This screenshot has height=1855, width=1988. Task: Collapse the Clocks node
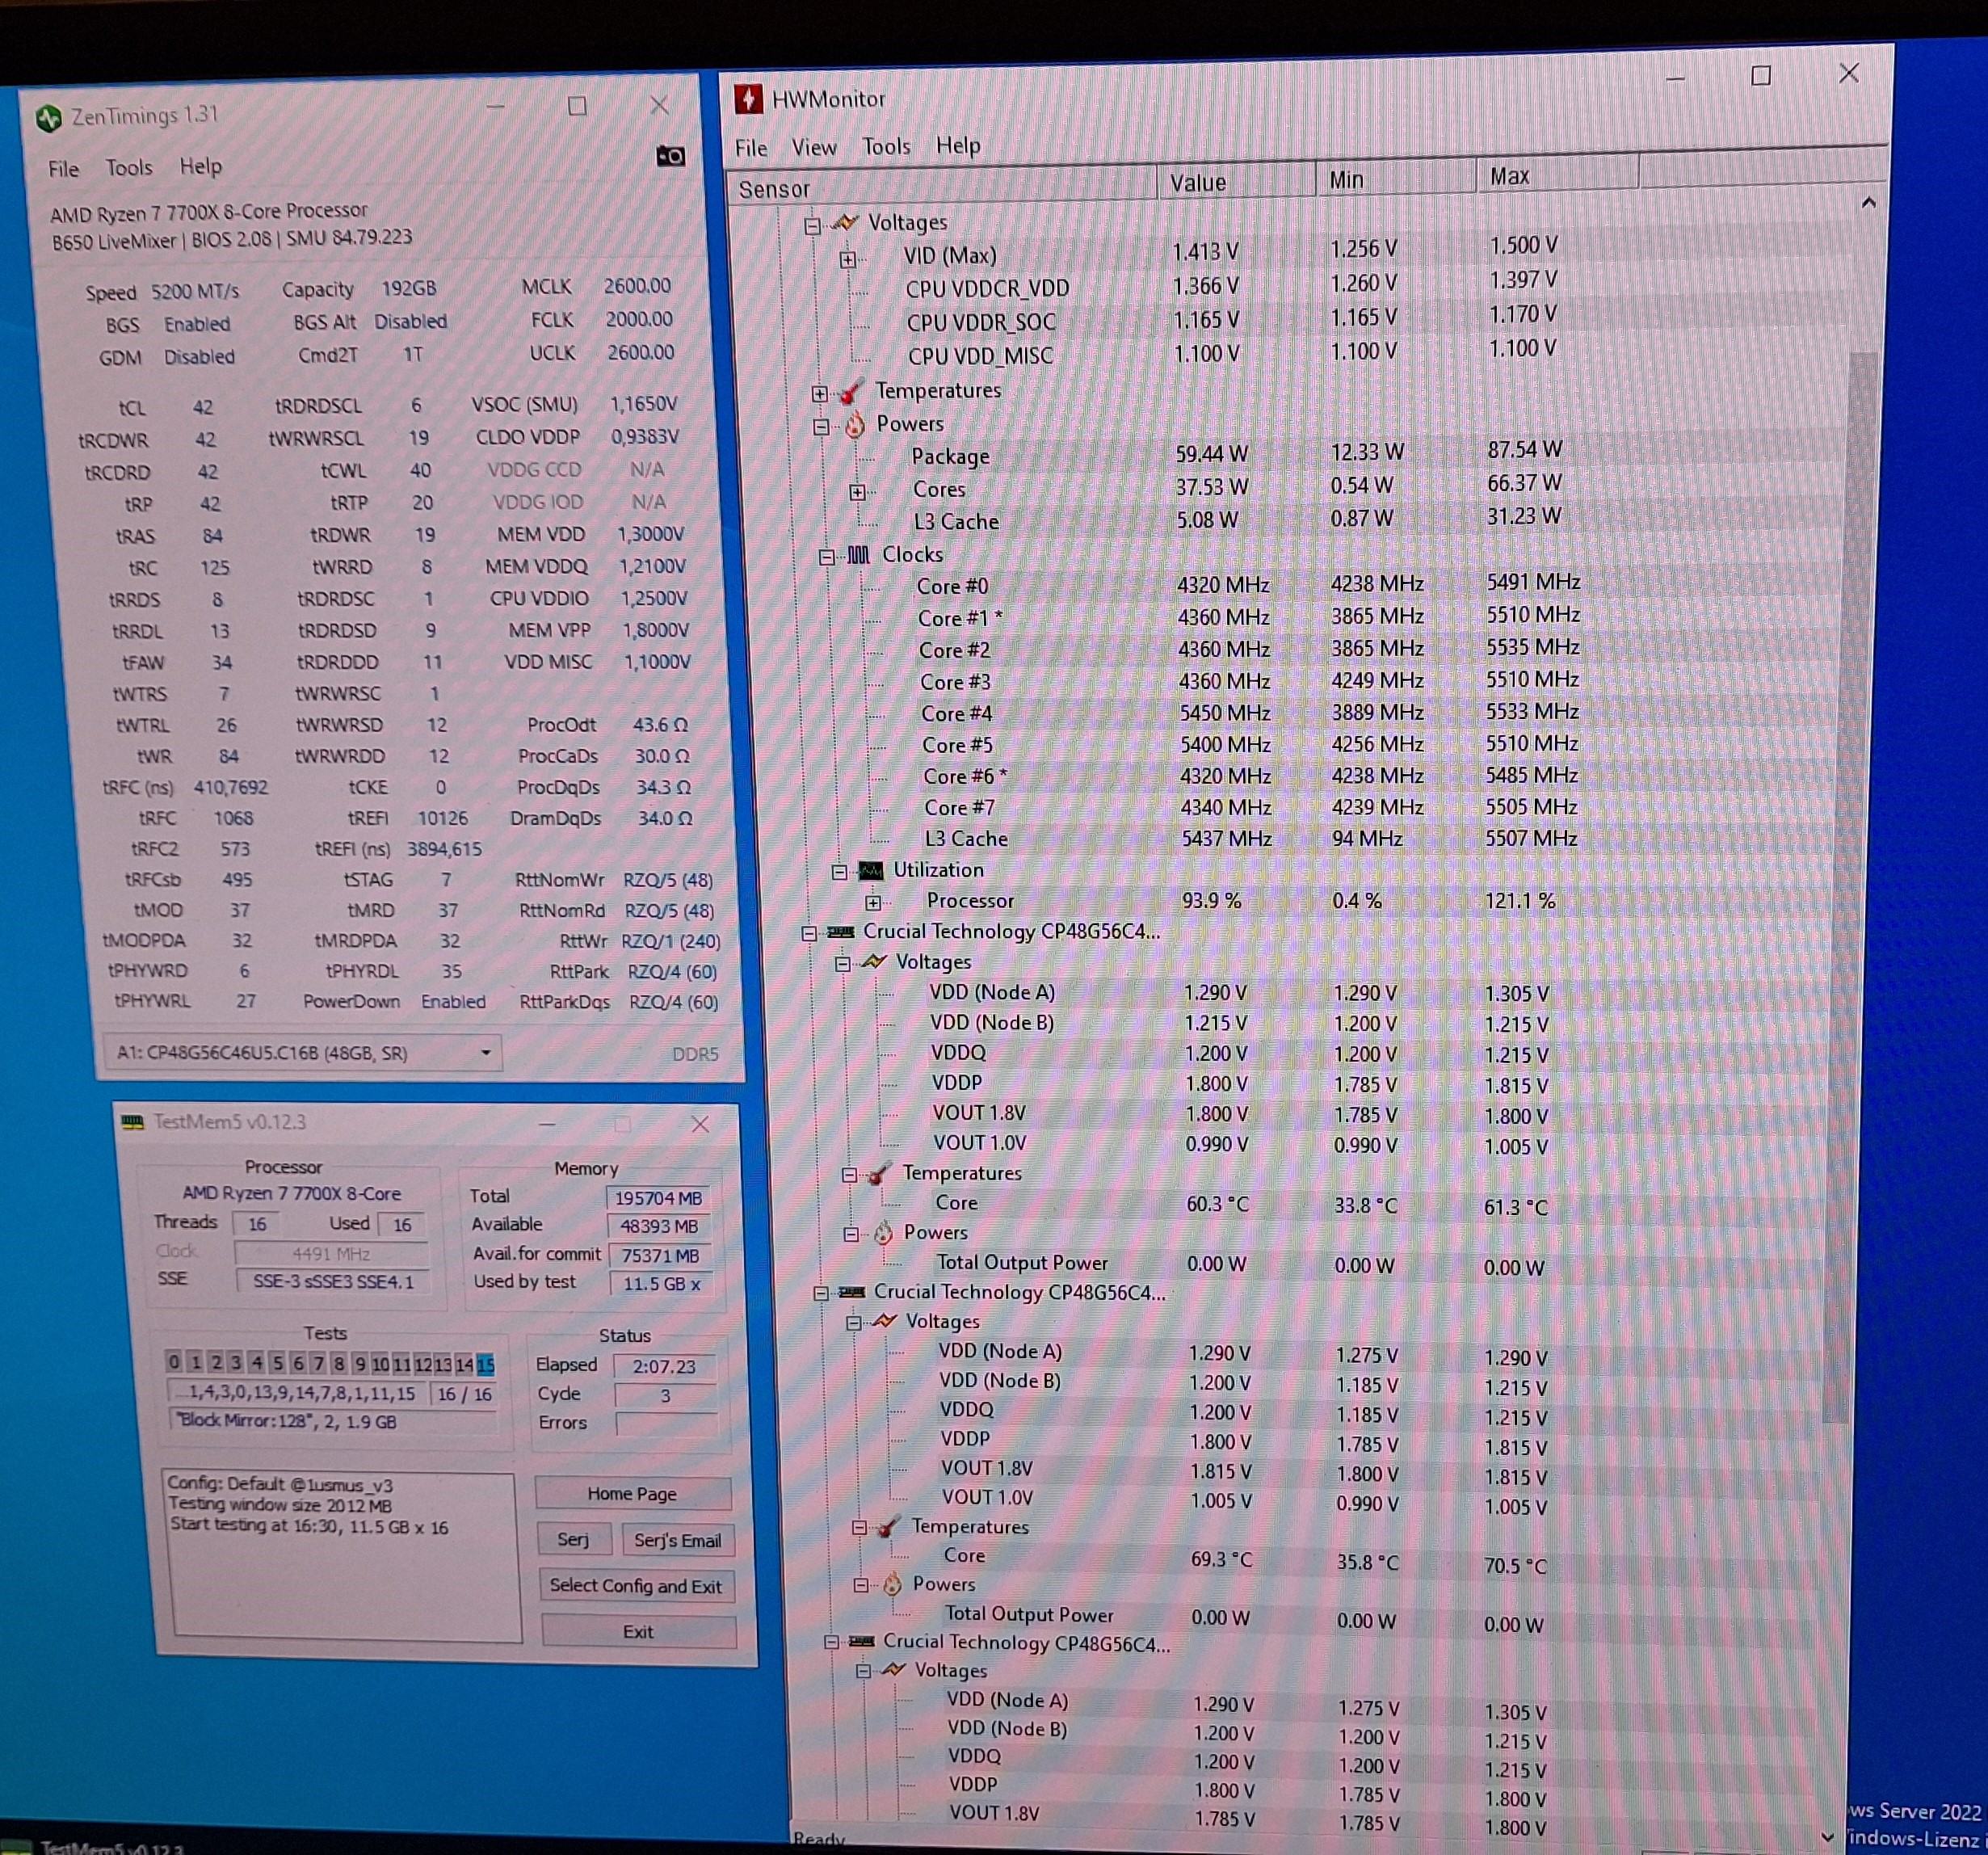tap(827, 557)
